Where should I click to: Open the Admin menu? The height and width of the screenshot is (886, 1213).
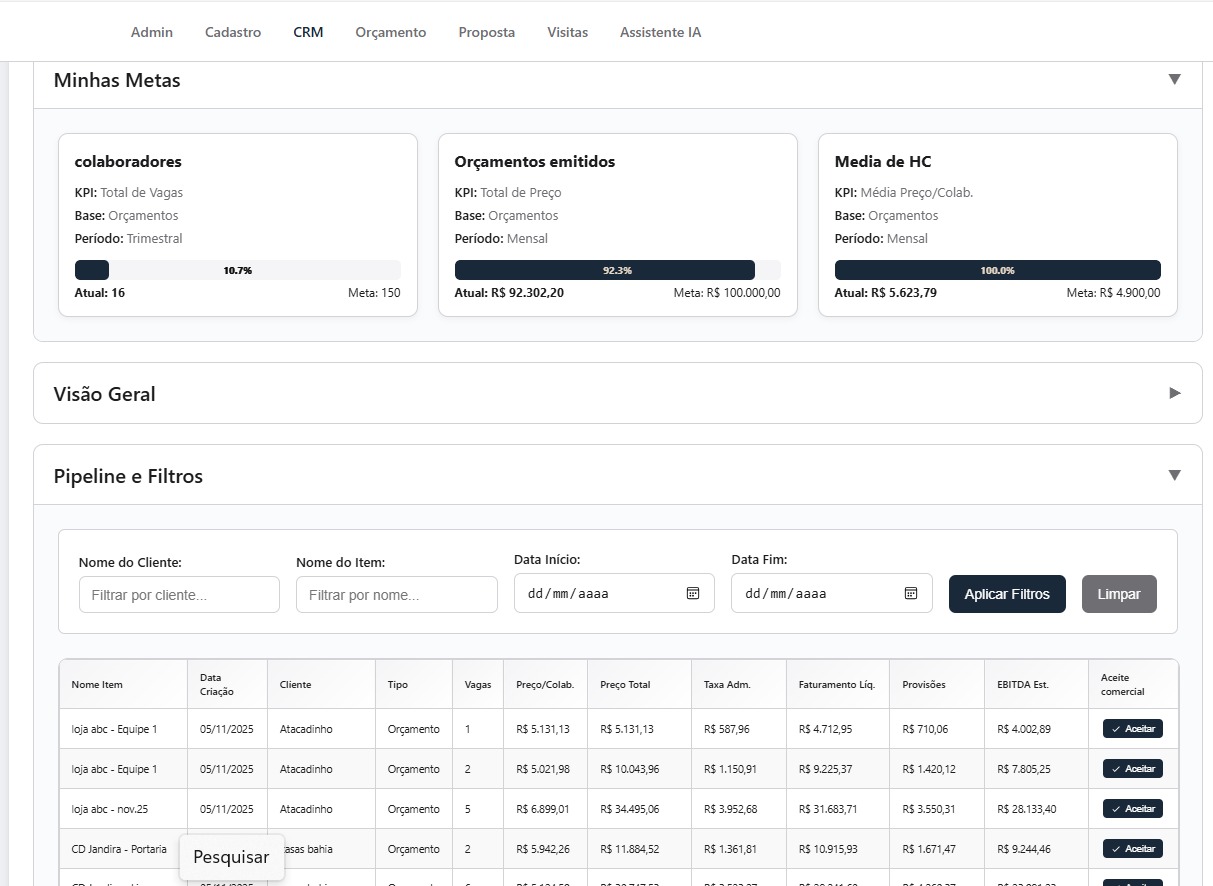pos(152,32)
